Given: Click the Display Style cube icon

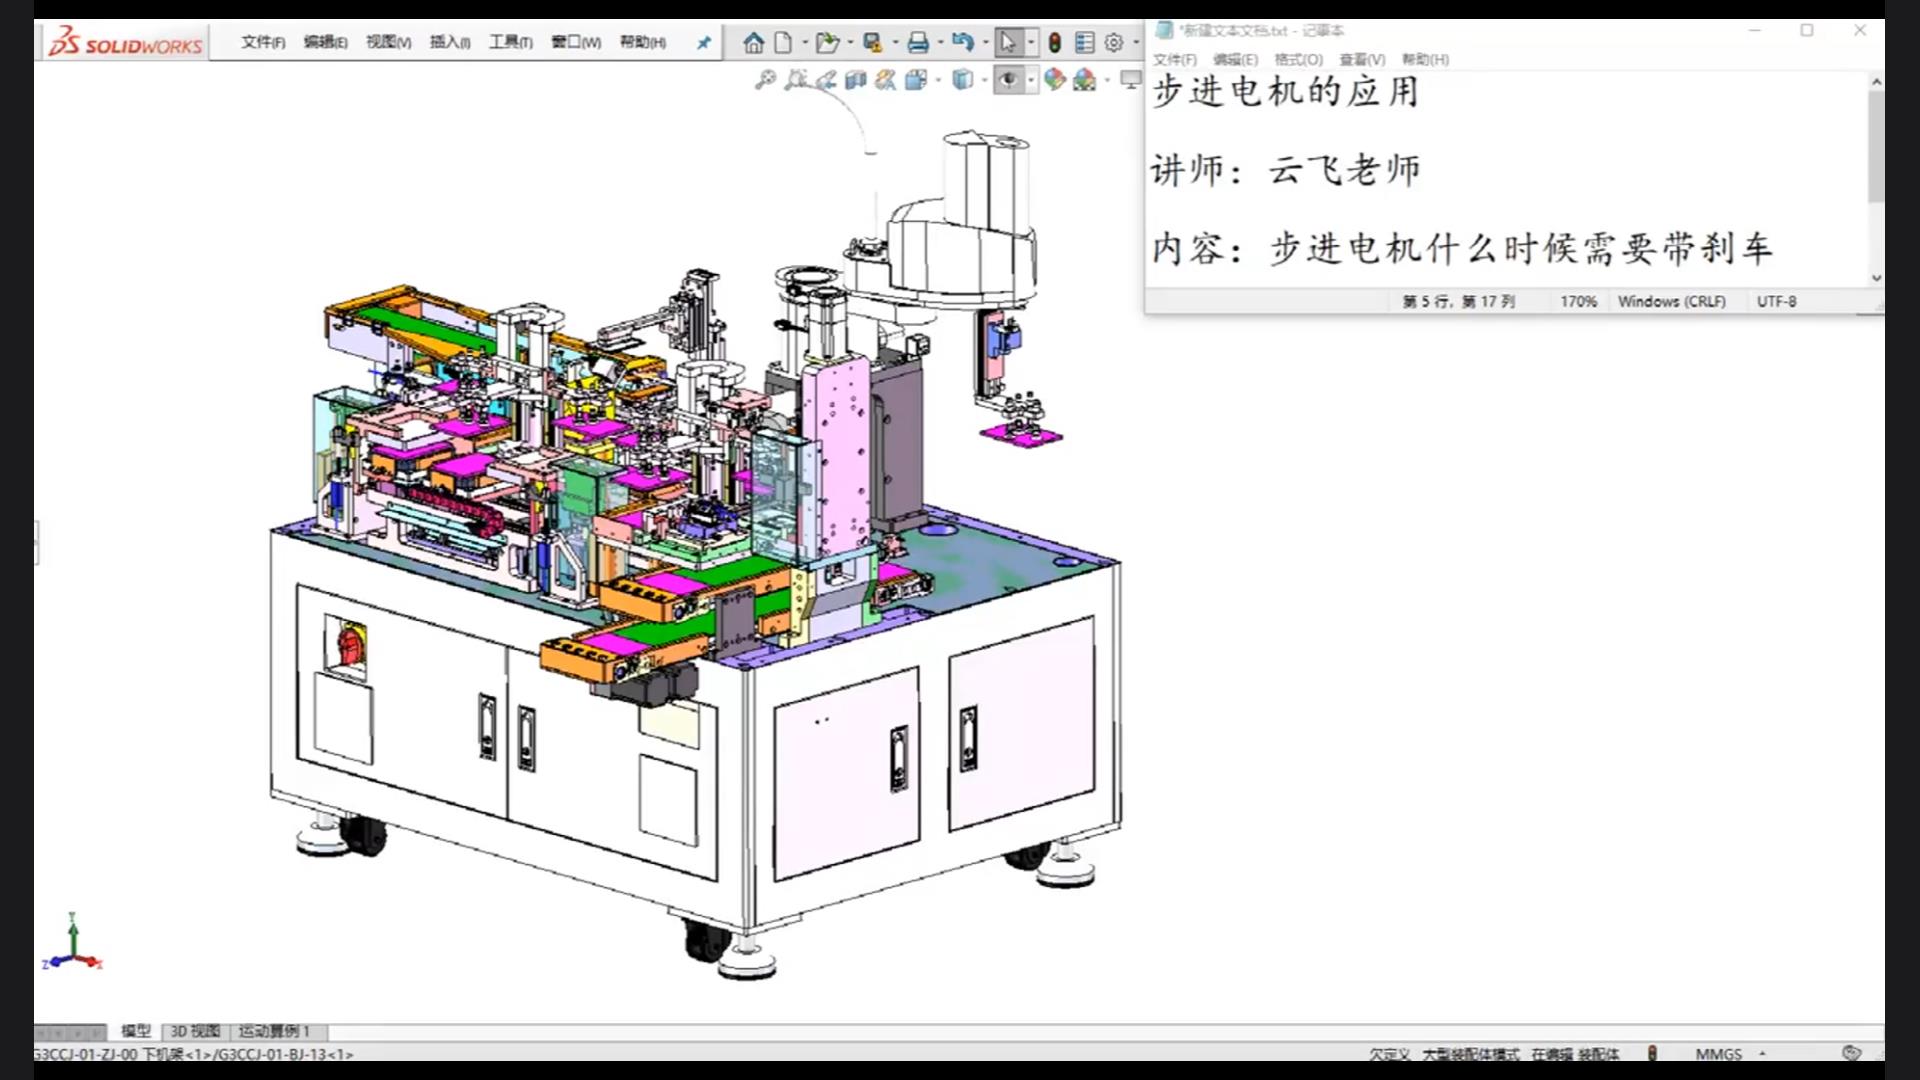Looking at the screenshot, I should click(962, 80).
